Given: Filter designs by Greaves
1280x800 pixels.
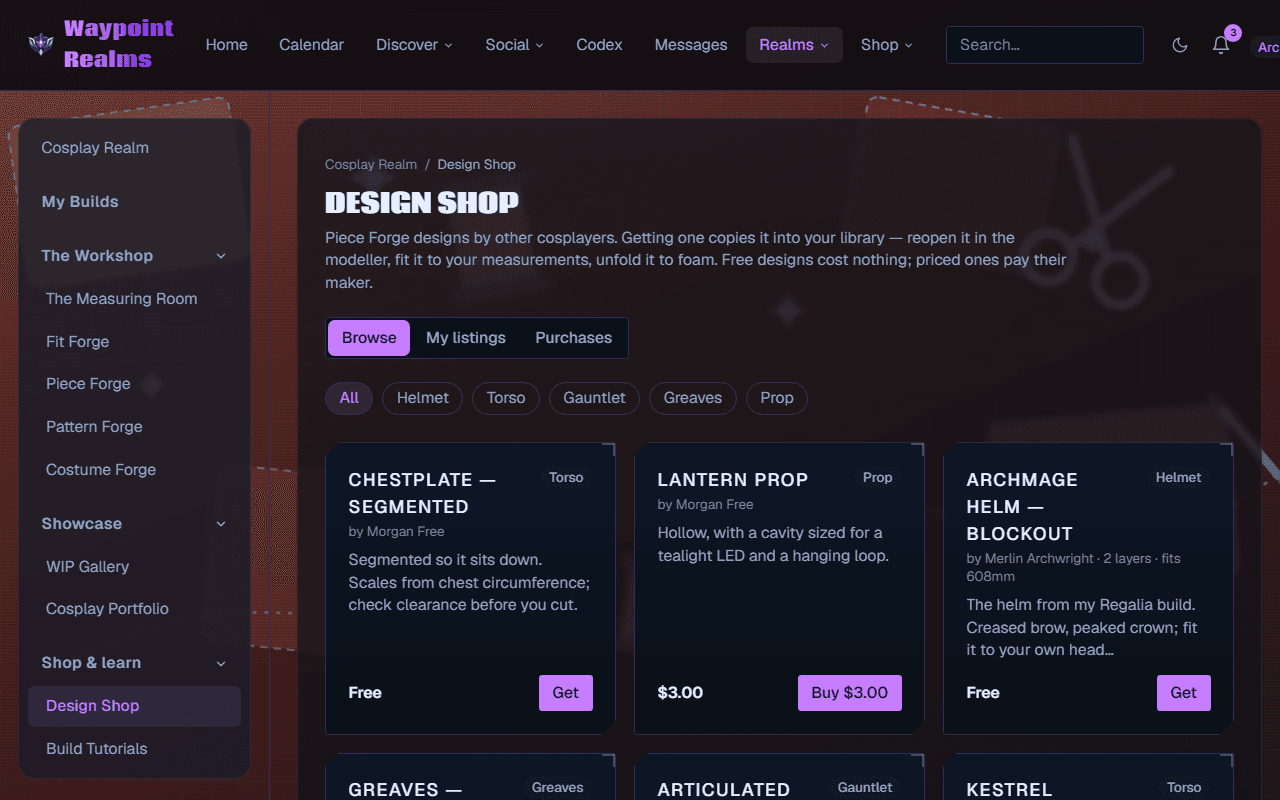Looking at the screenshot, I should tap(693, 398).
